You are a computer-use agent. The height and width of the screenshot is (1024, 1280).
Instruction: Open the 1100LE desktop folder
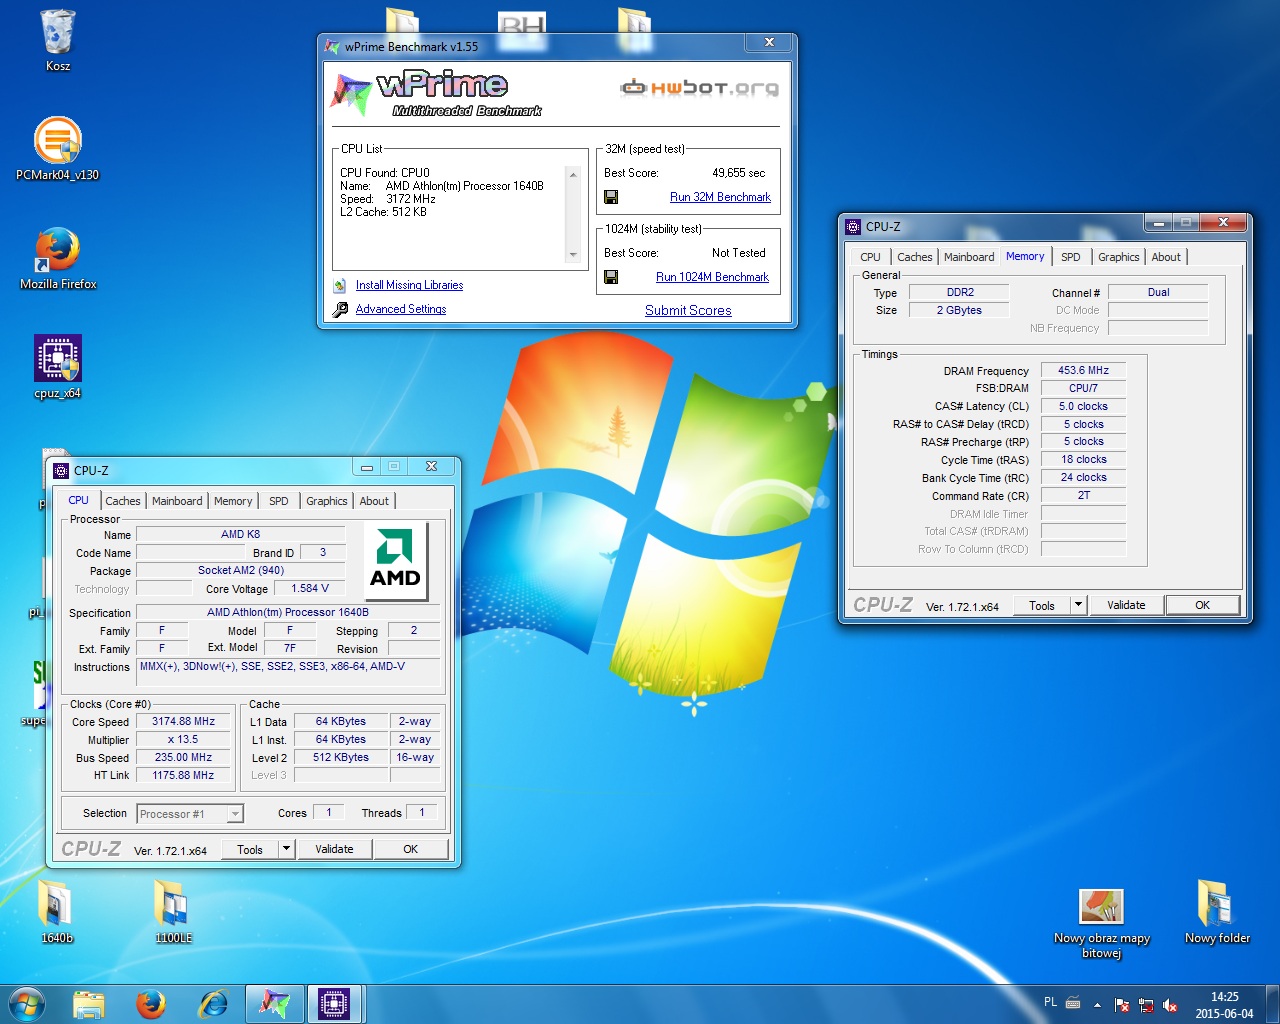click(173, 911)
